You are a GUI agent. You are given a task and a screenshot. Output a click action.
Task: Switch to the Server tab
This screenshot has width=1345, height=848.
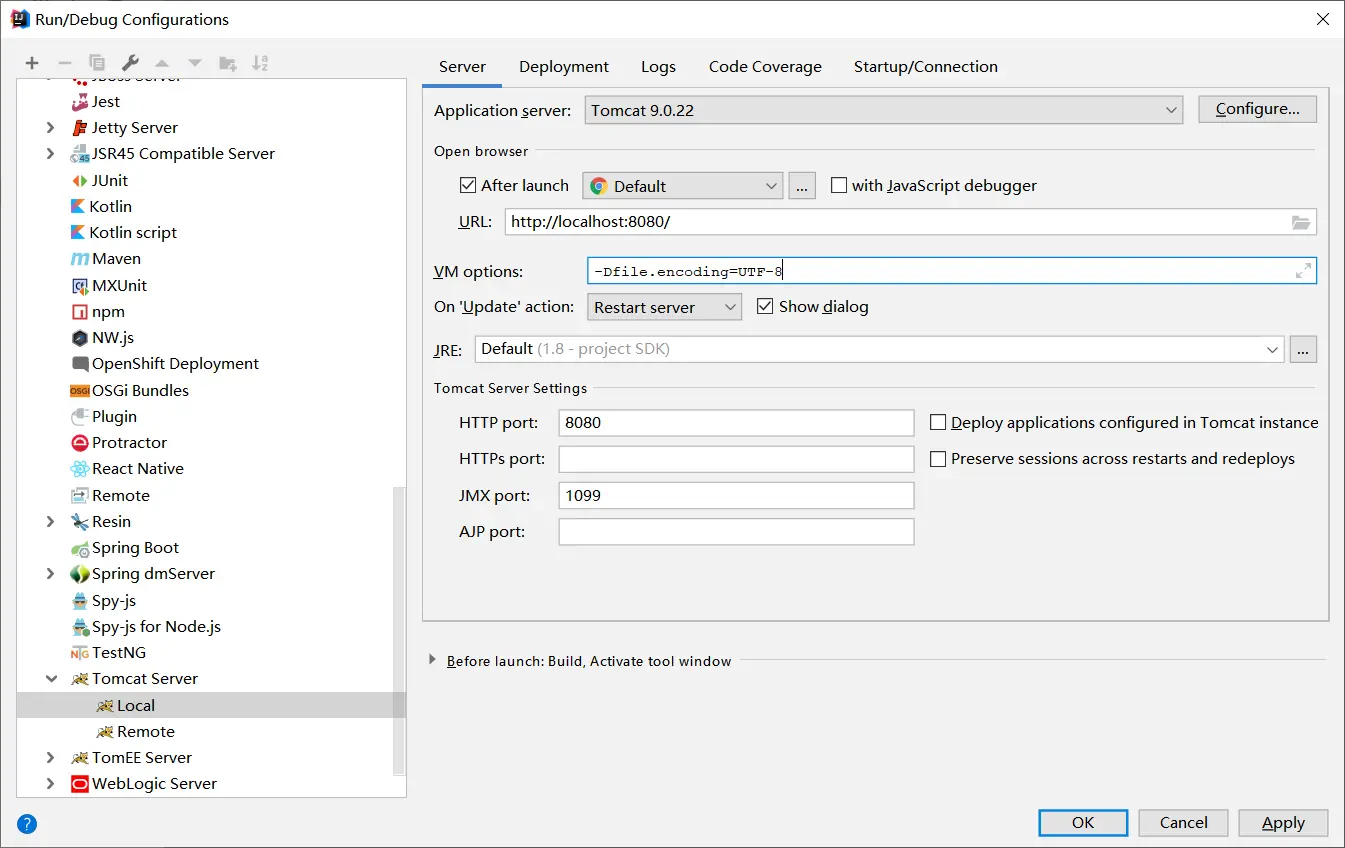click(462, 67)
